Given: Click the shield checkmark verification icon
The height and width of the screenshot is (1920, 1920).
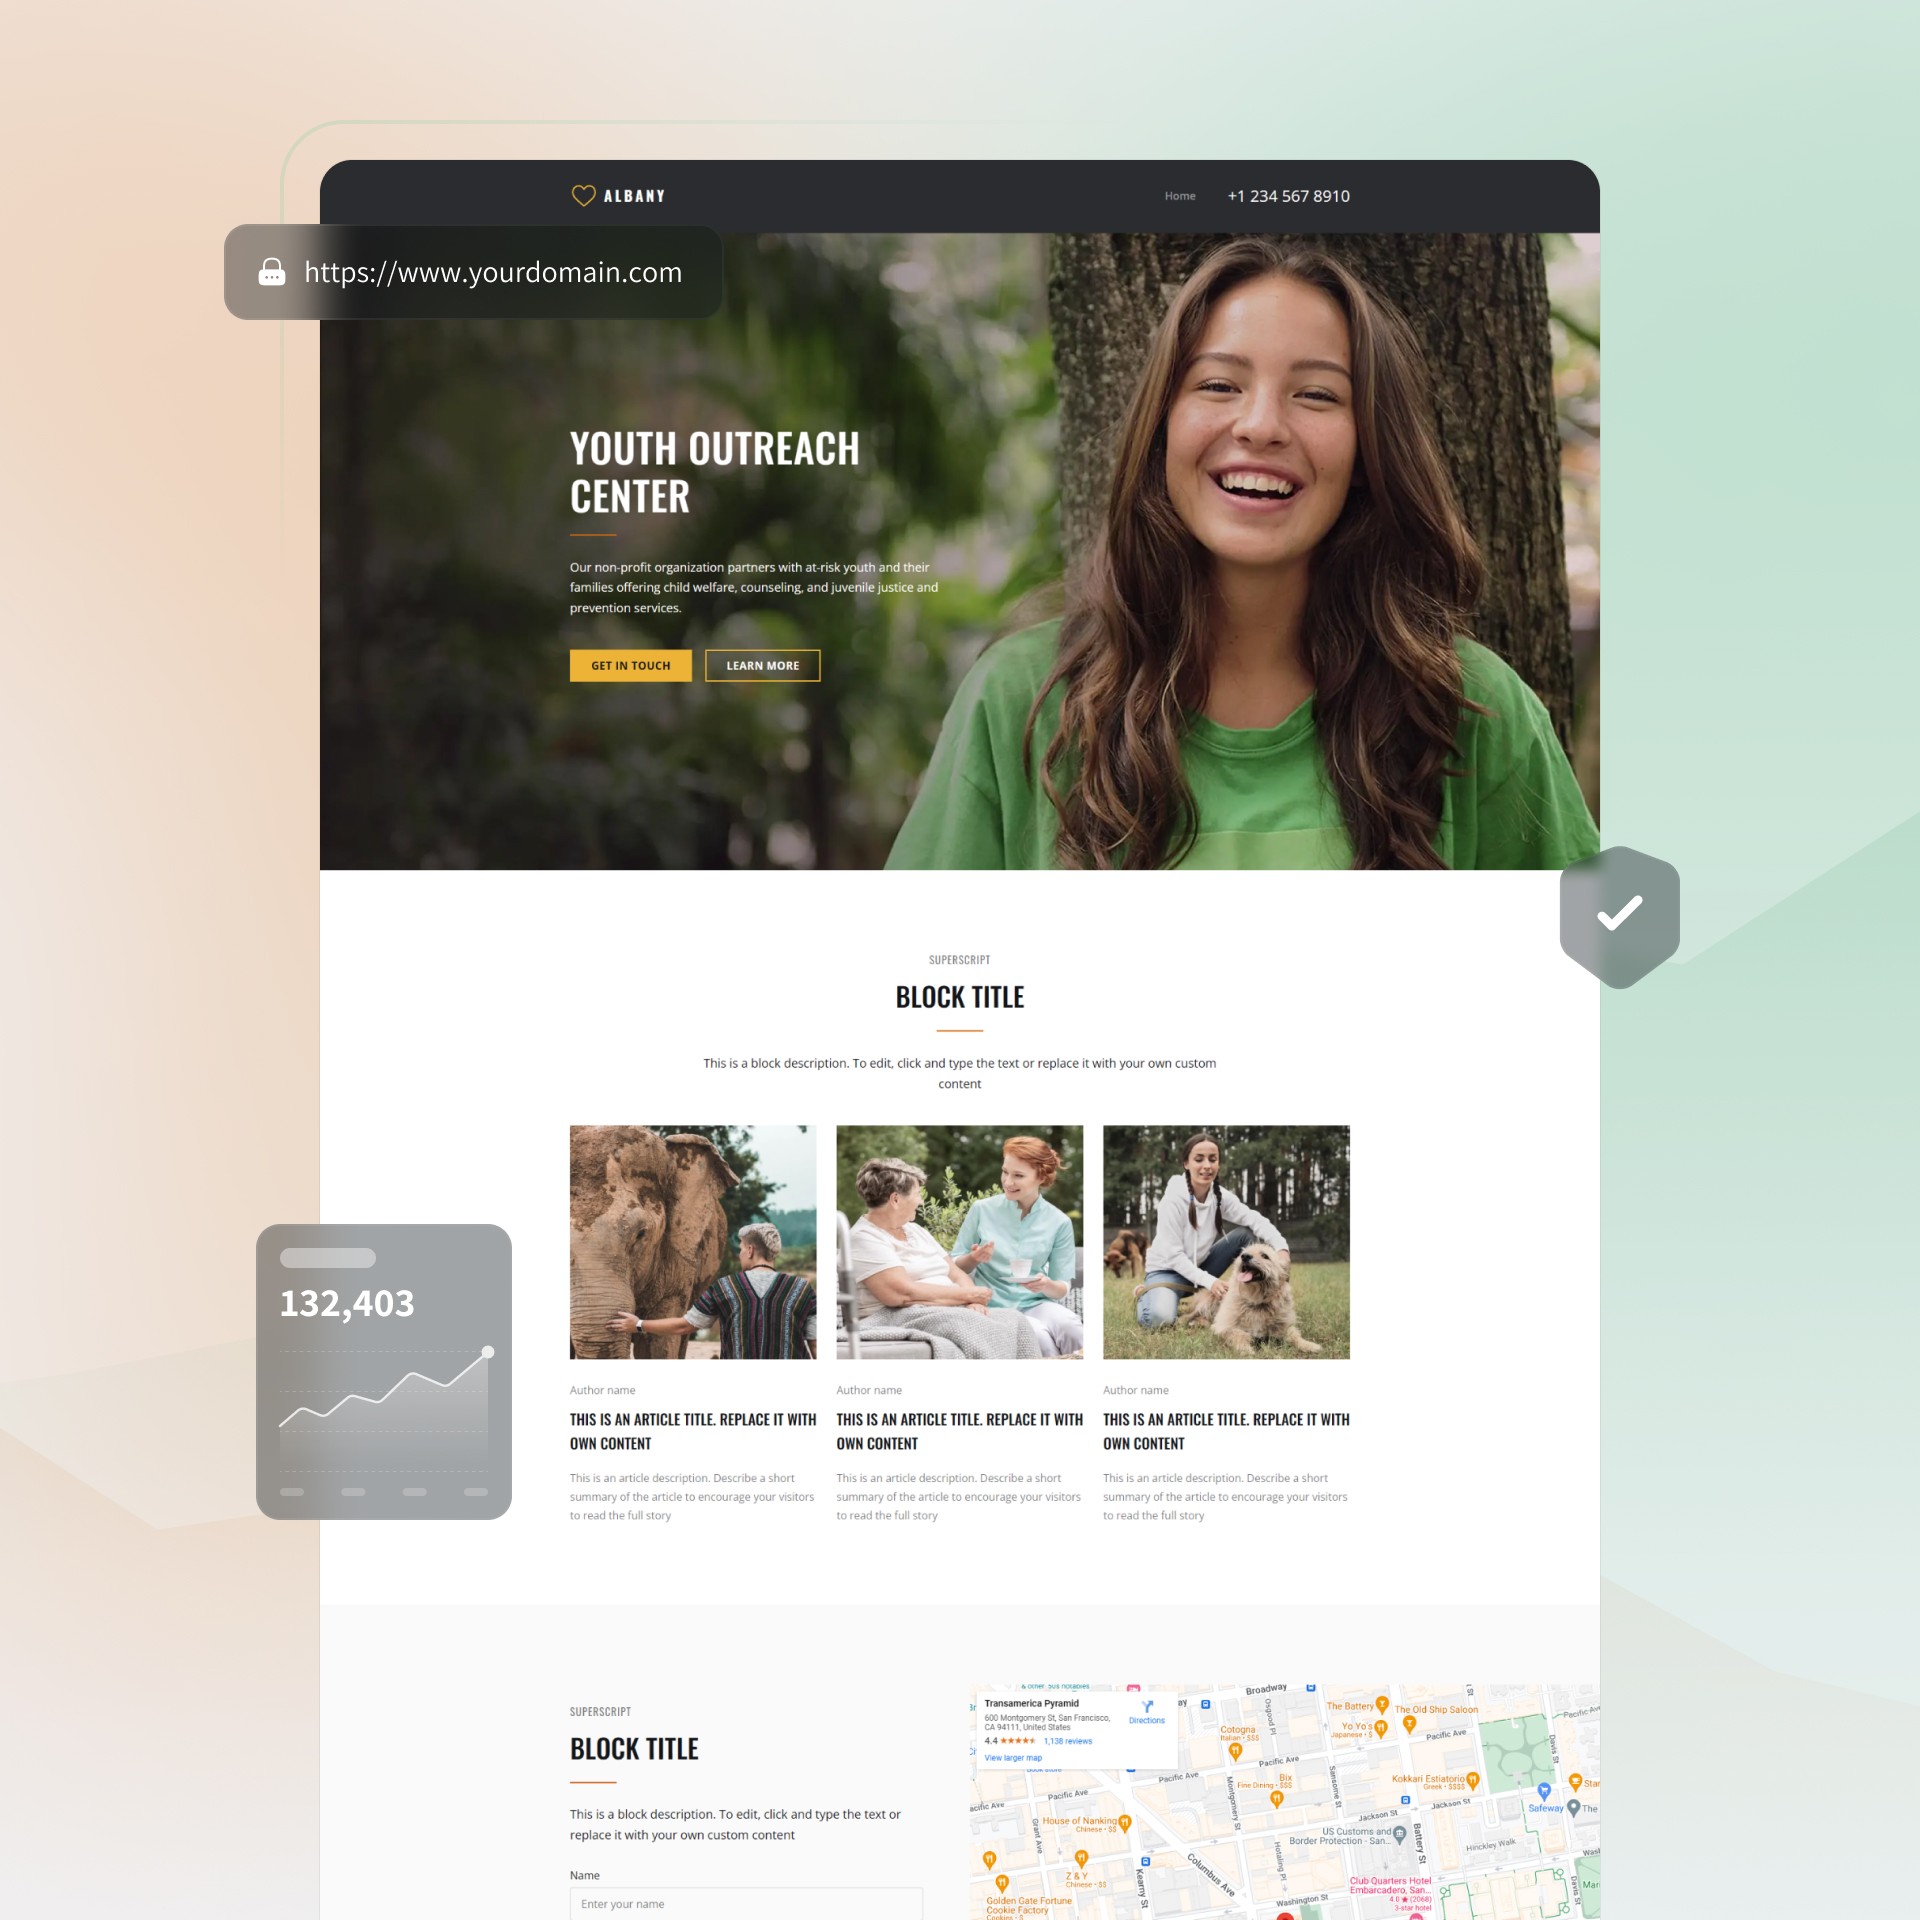Looking at the screenshot, I should point(1618,911).
